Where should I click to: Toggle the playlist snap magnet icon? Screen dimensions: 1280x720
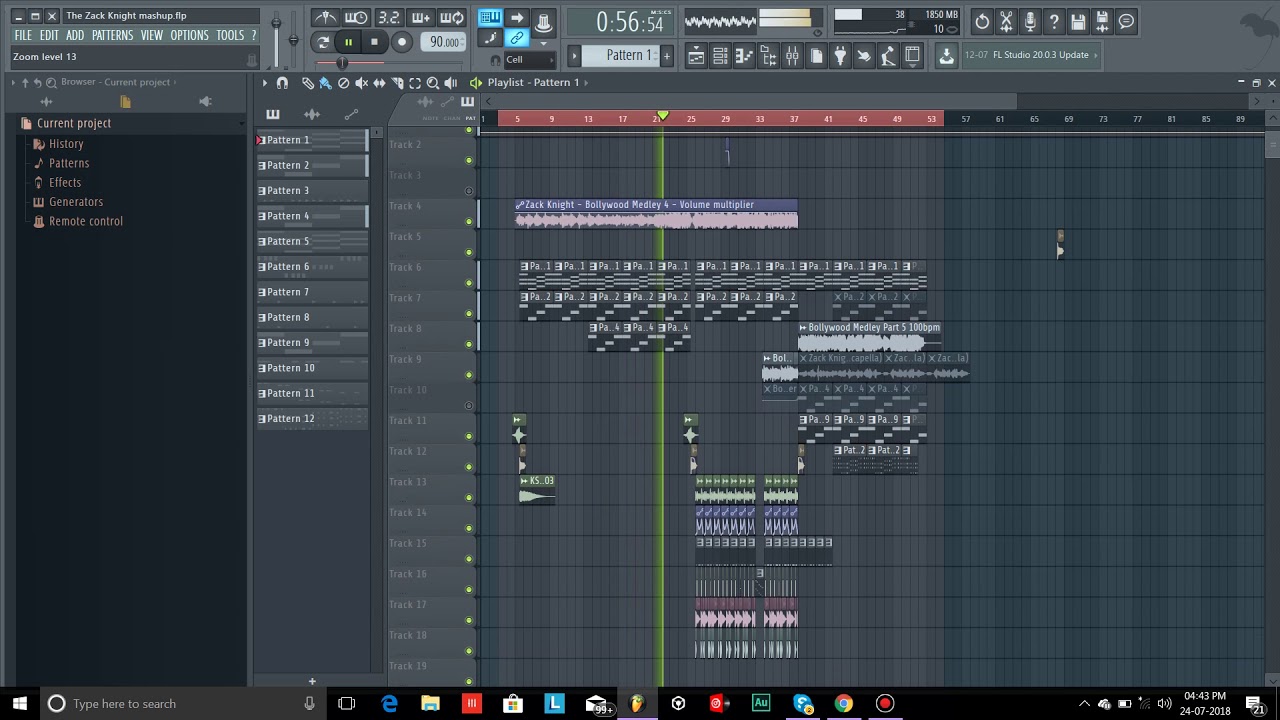point(282,83)
